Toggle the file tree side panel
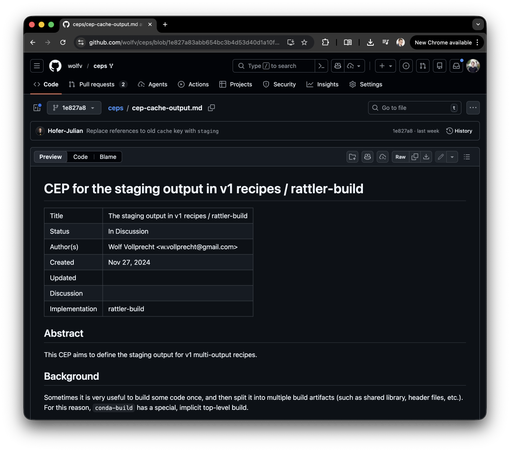The image size is (510, 451). [37, 108]
